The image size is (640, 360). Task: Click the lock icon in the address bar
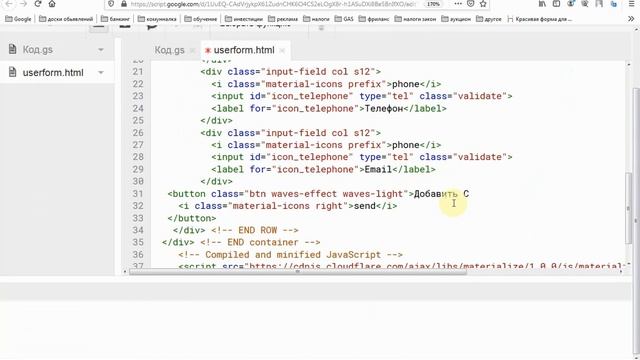click(124, 4)
